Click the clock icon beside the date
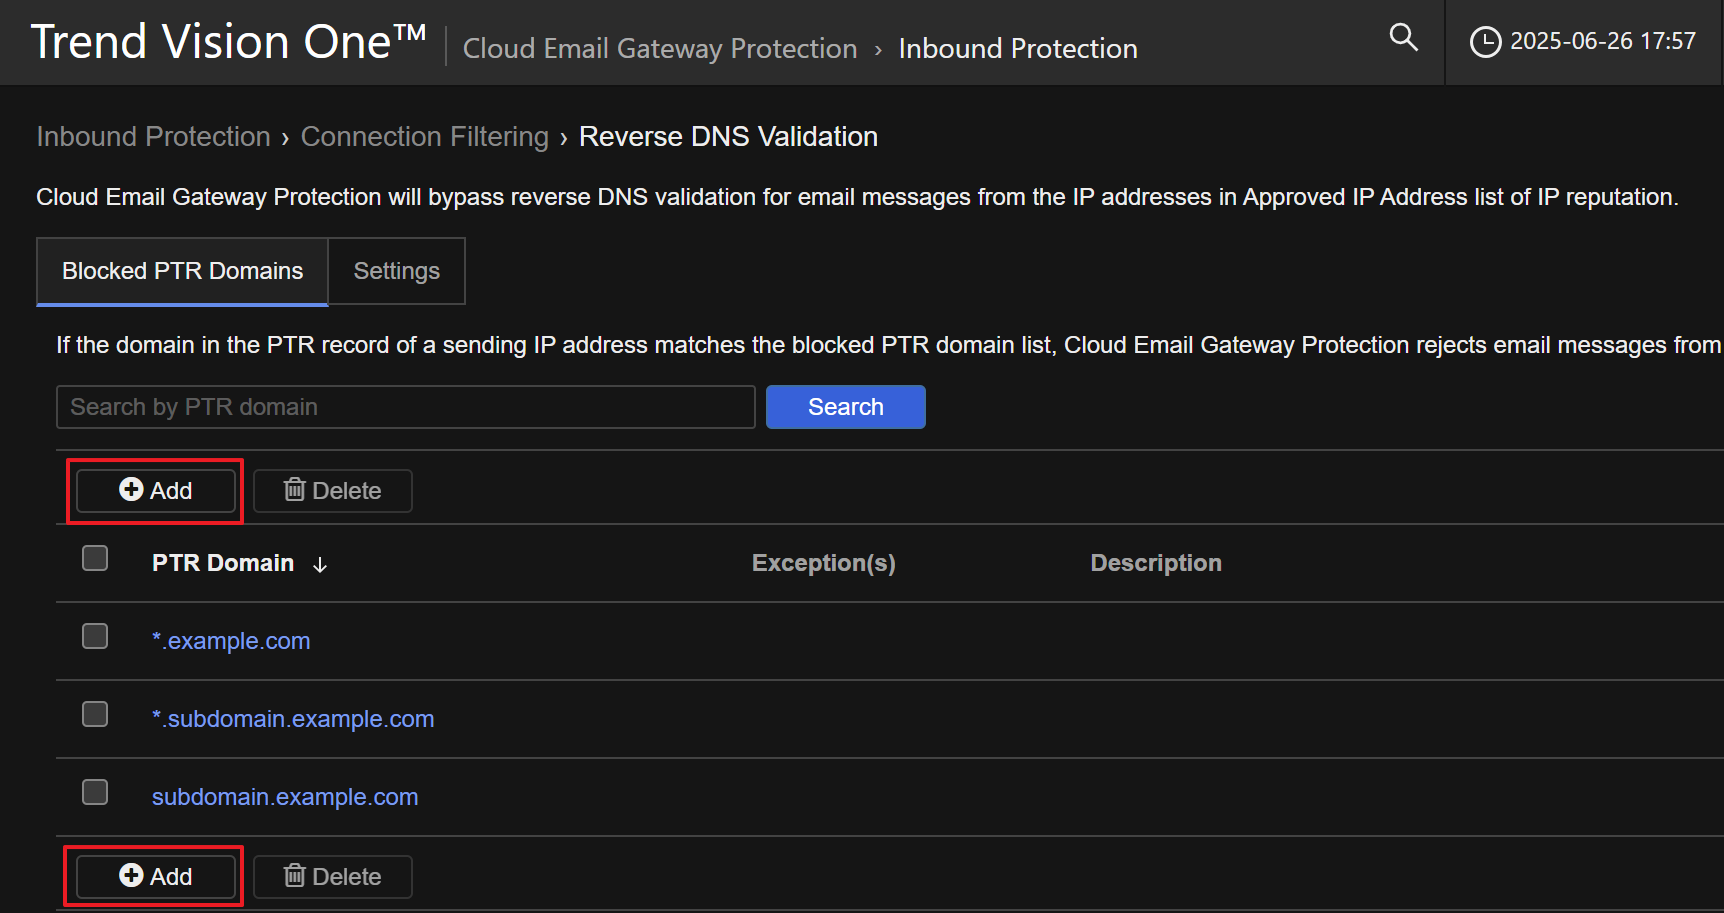The width and height of the screenshot is (1724, 913). (x=1485, y=42)
